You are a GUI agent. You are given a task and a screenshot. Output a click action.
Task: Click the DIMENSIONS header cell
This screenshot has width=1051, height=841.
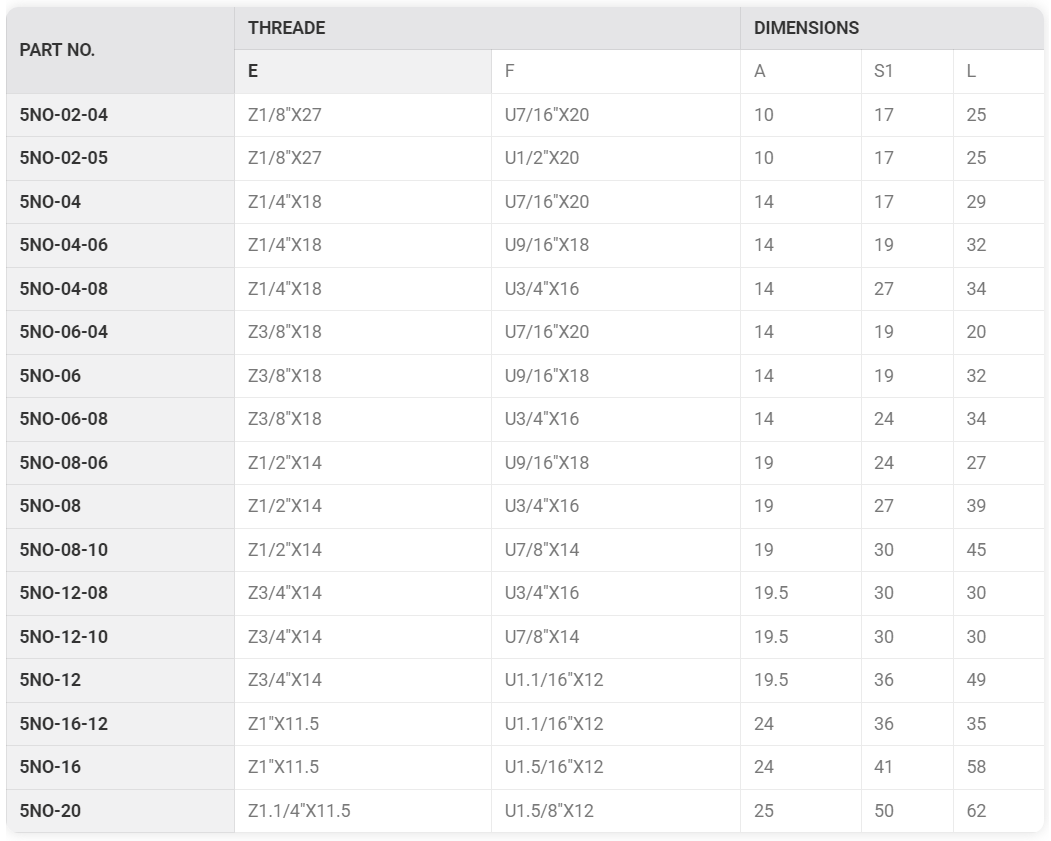pos(892,28)
